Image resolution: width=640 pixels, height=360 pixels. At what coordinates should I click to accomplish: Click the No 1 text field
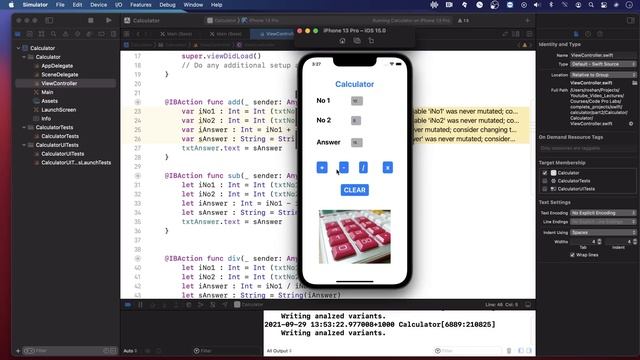(x=357, y=101)
